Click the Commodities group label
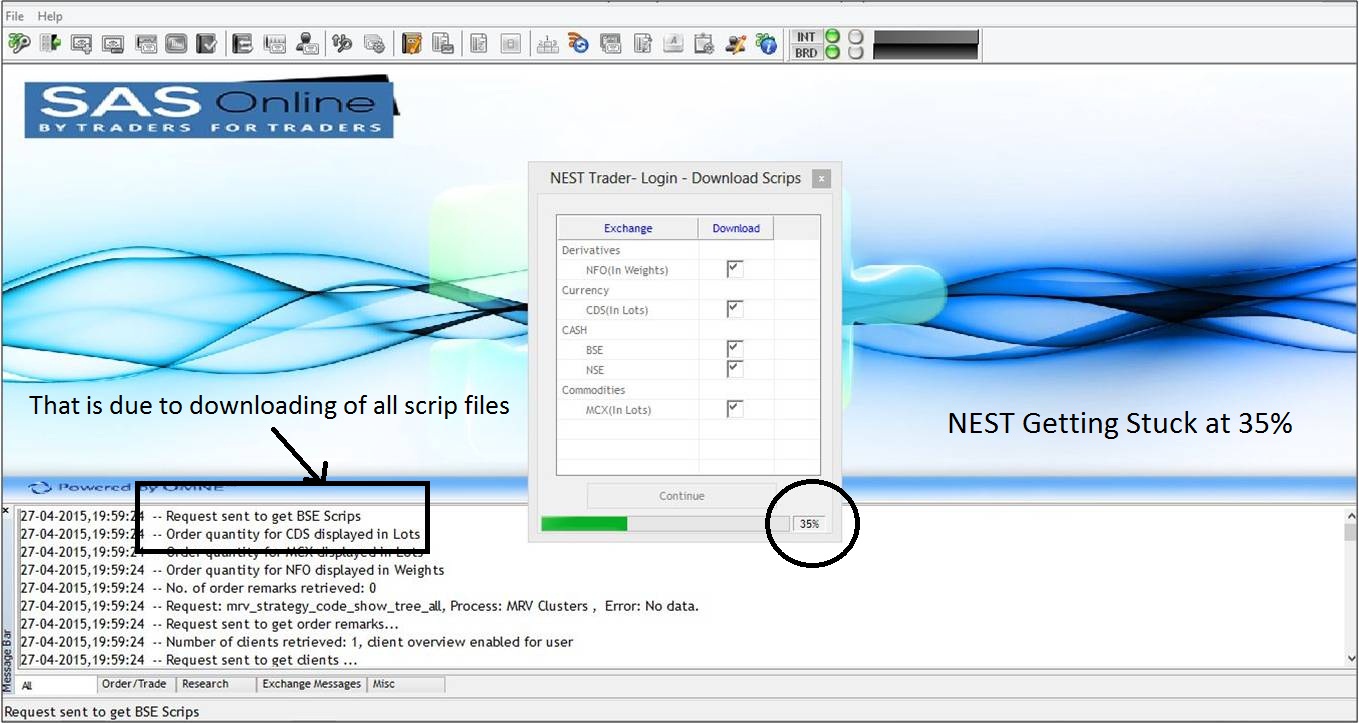 tap(593, 390)
